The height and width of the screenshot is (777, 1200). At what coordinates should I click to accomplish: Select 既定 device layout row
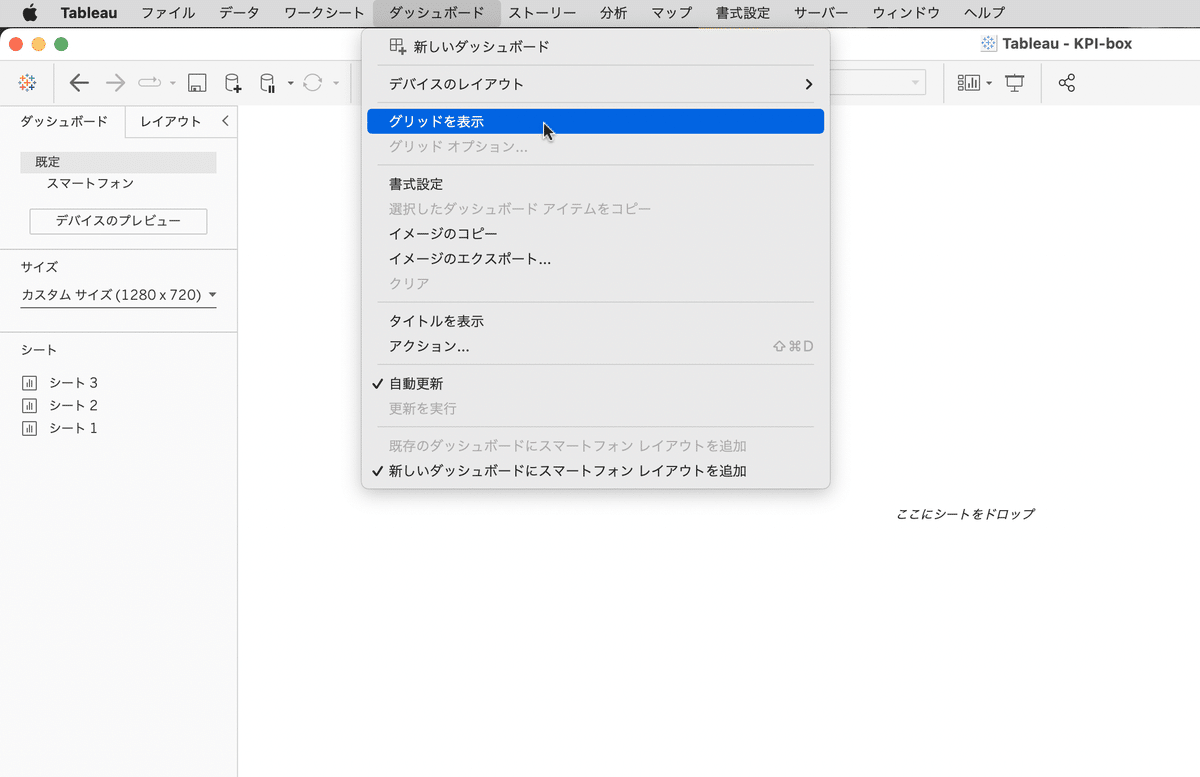pos(118,162)
